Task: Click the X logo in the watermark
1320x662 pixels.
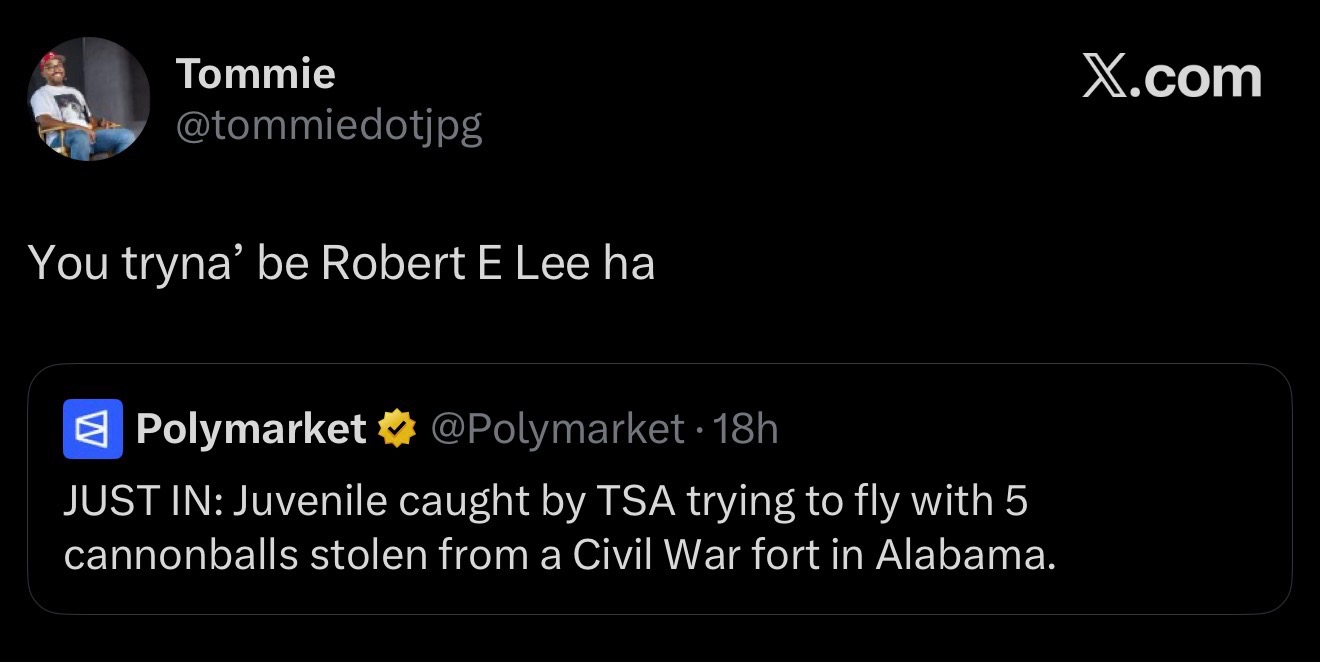Action: 1108,78
